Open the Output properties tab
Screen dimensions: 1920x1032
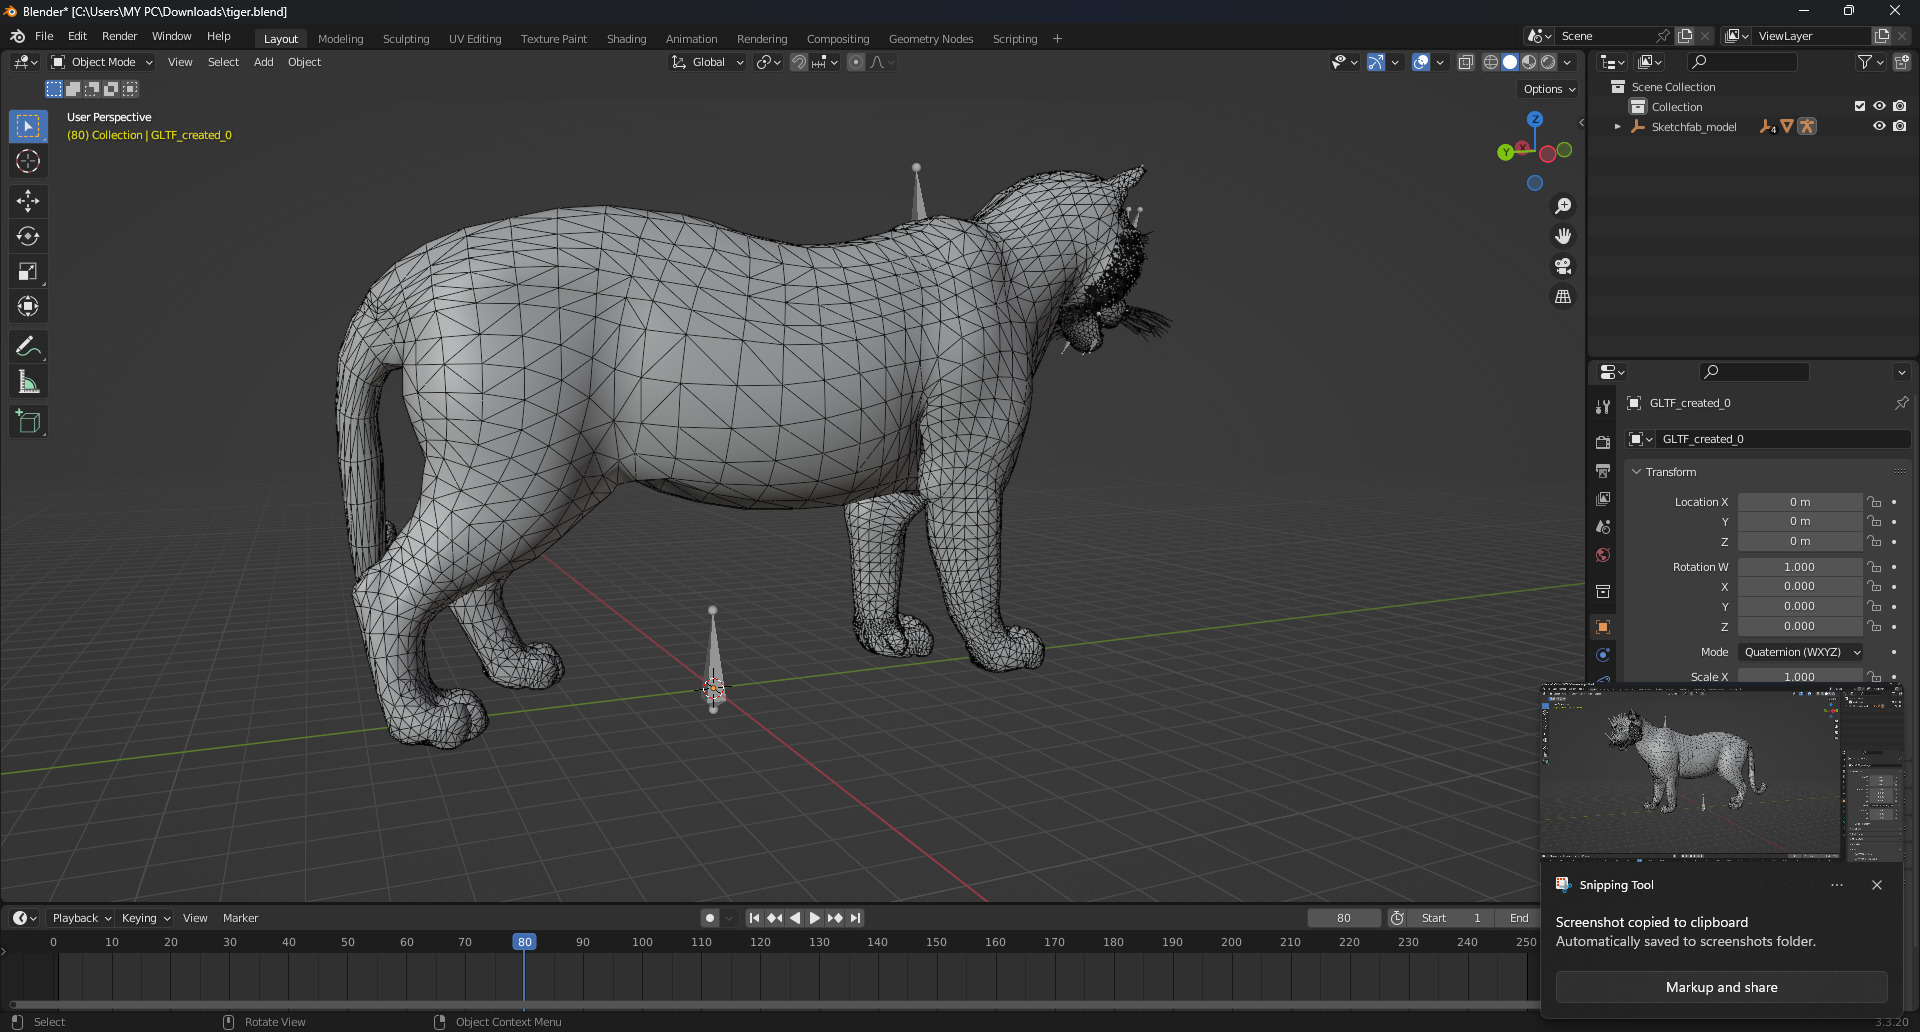(1603, 470)
